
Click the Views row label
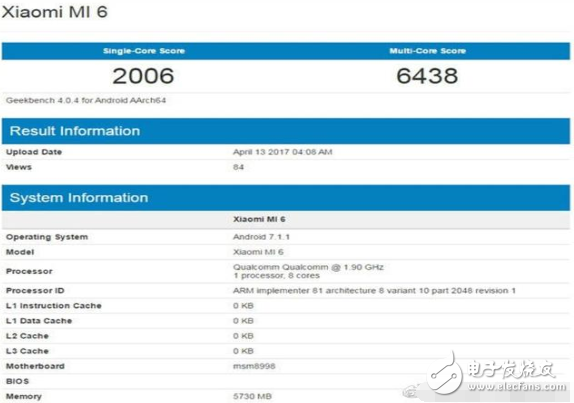tap(19, 167)
